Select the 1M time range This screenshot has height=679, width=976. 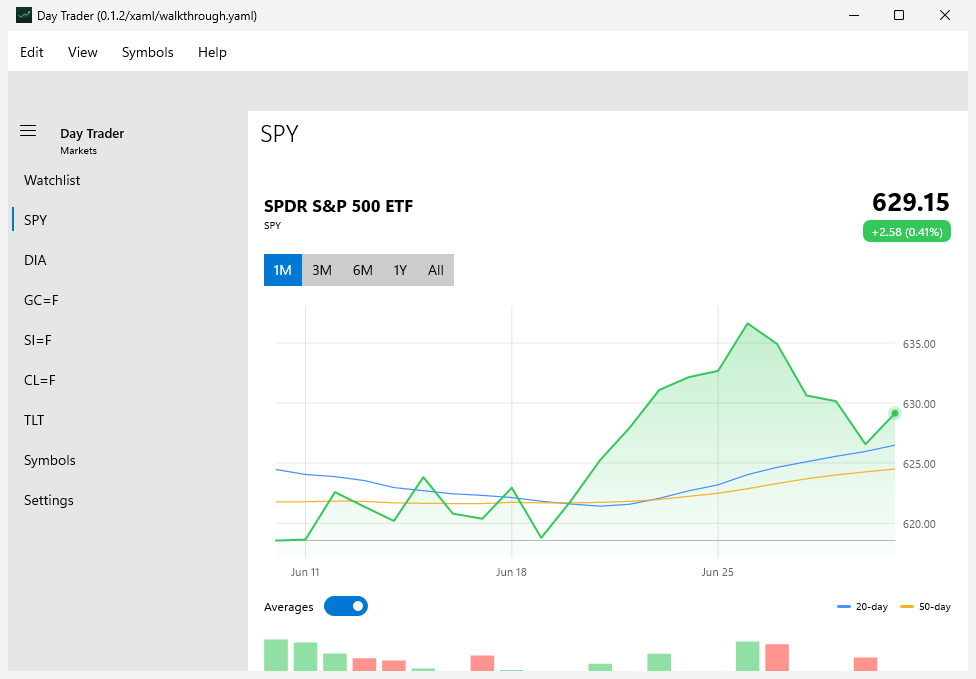click(283, 270)
